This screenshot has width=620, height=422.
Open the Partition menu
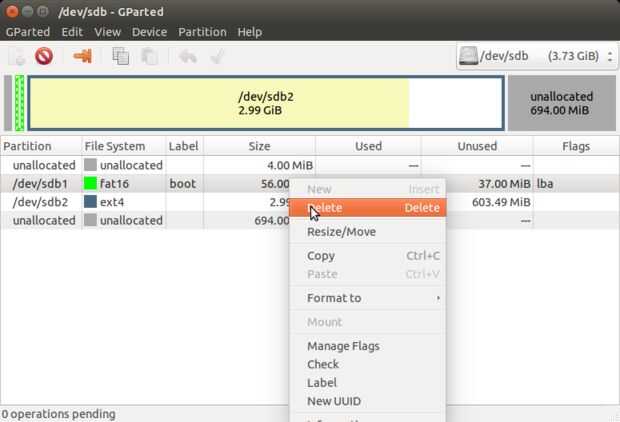[202, 32]
